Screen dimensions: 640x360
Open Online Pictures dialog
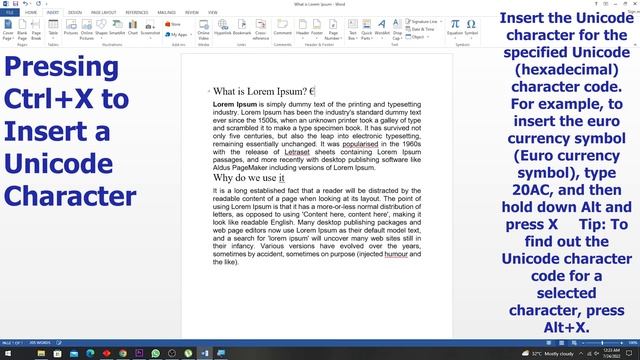(x=87, y=30)
